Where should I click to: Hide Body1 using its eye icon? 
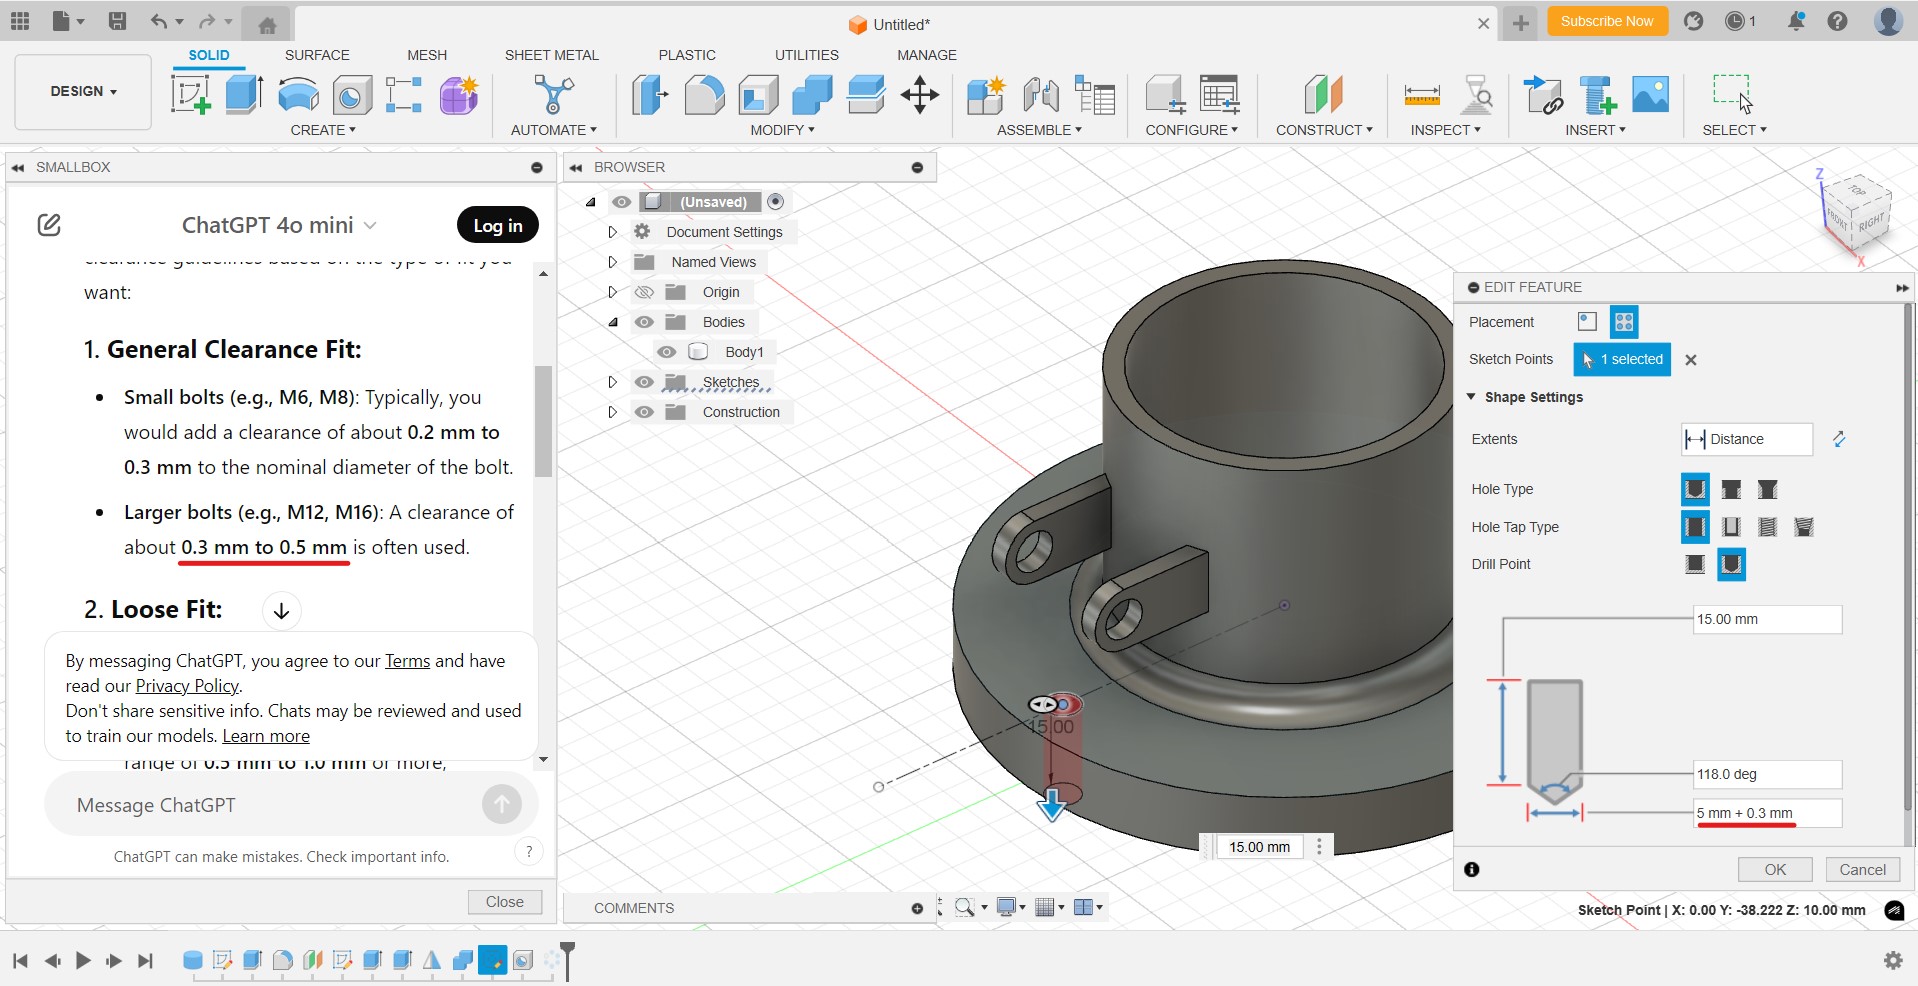(667, 352)
